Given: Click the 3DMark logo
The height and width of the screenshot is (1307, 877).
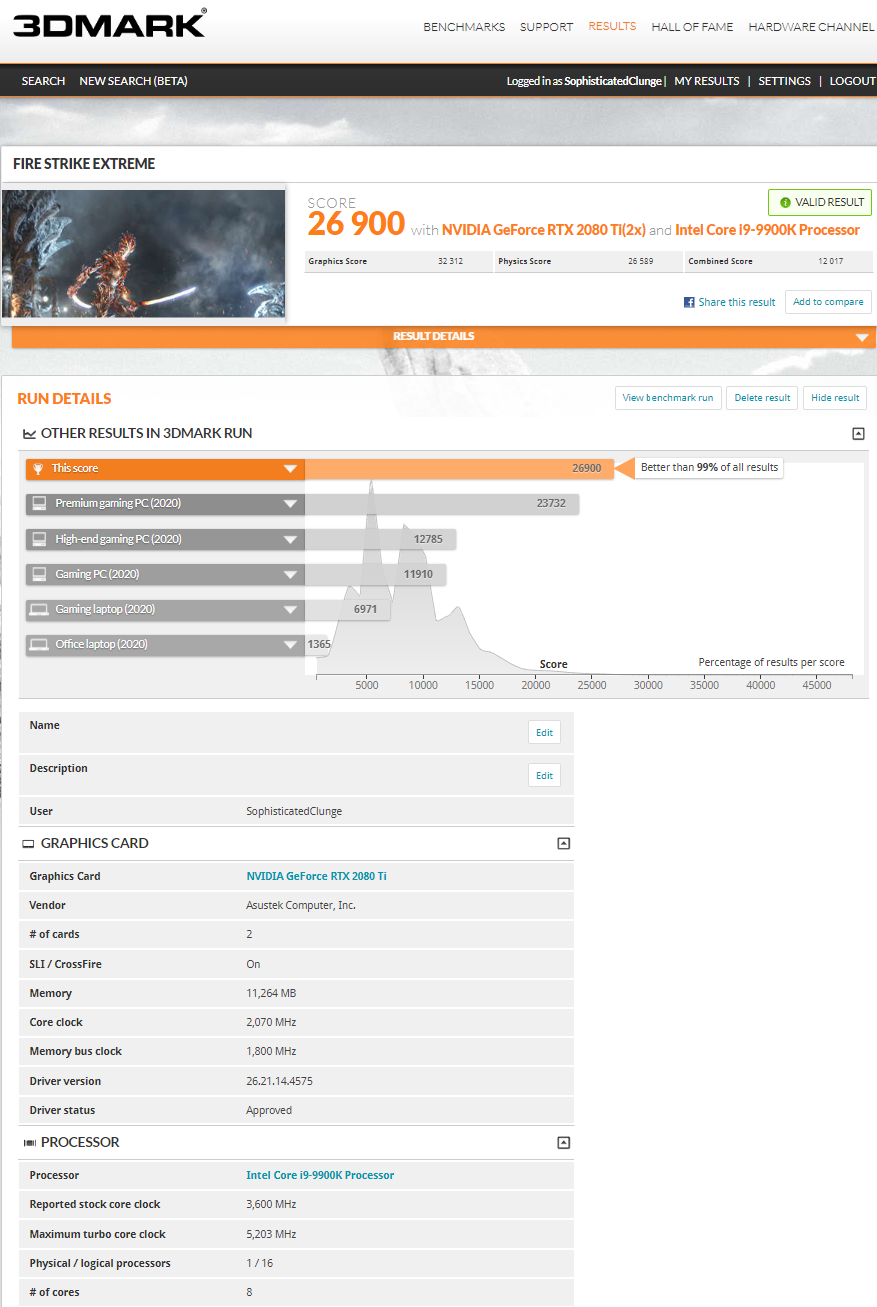Looking at the screenshot, I should coord(109,24).
